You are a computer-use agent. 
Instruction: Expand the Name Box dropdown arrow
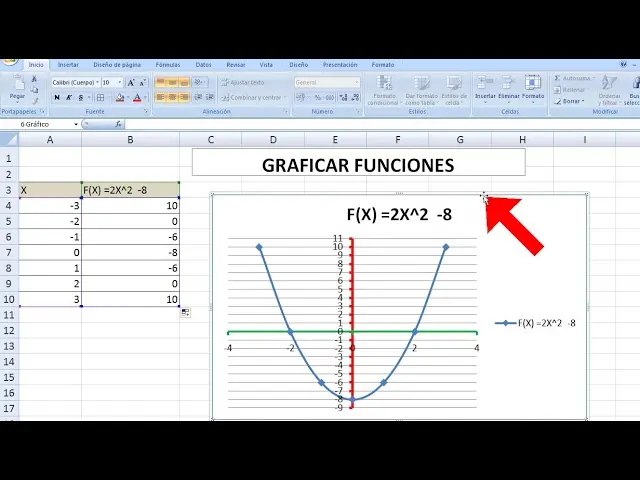[76, 125]
